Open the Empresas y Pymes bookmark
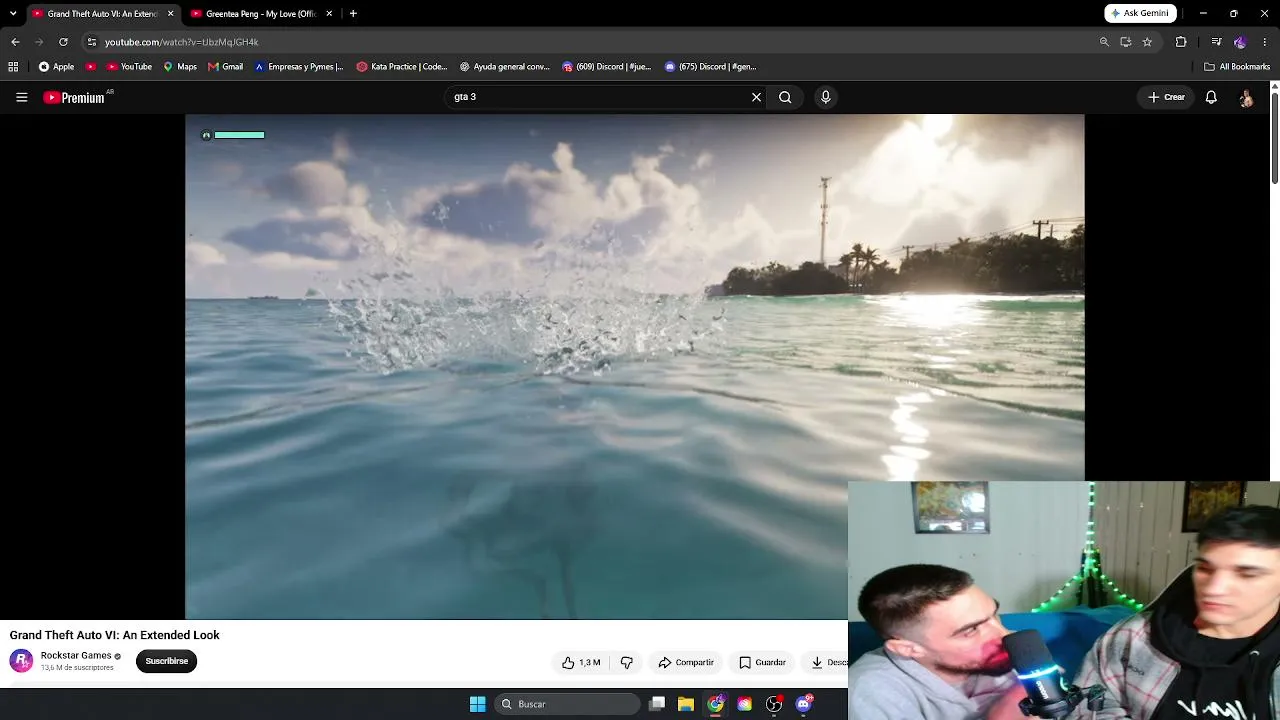This screenshot has width=1280, height=720. (x=299, y=67)
